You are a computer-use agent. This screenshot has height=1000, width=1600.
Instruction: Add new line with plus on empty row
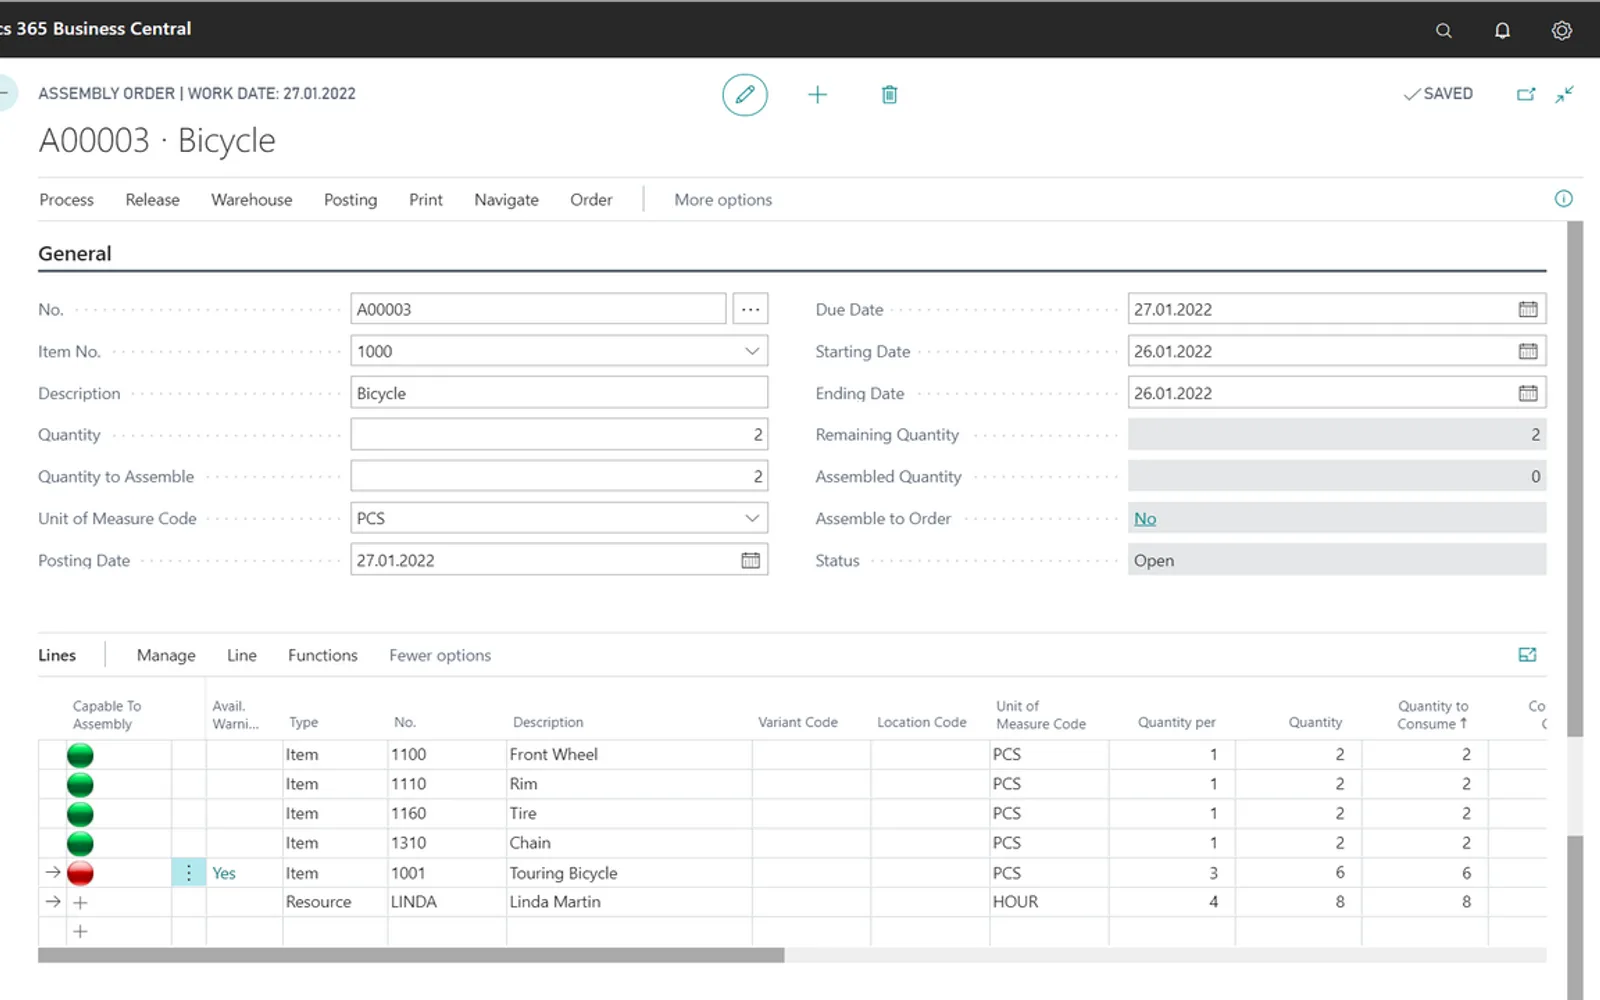coord(80,931)
